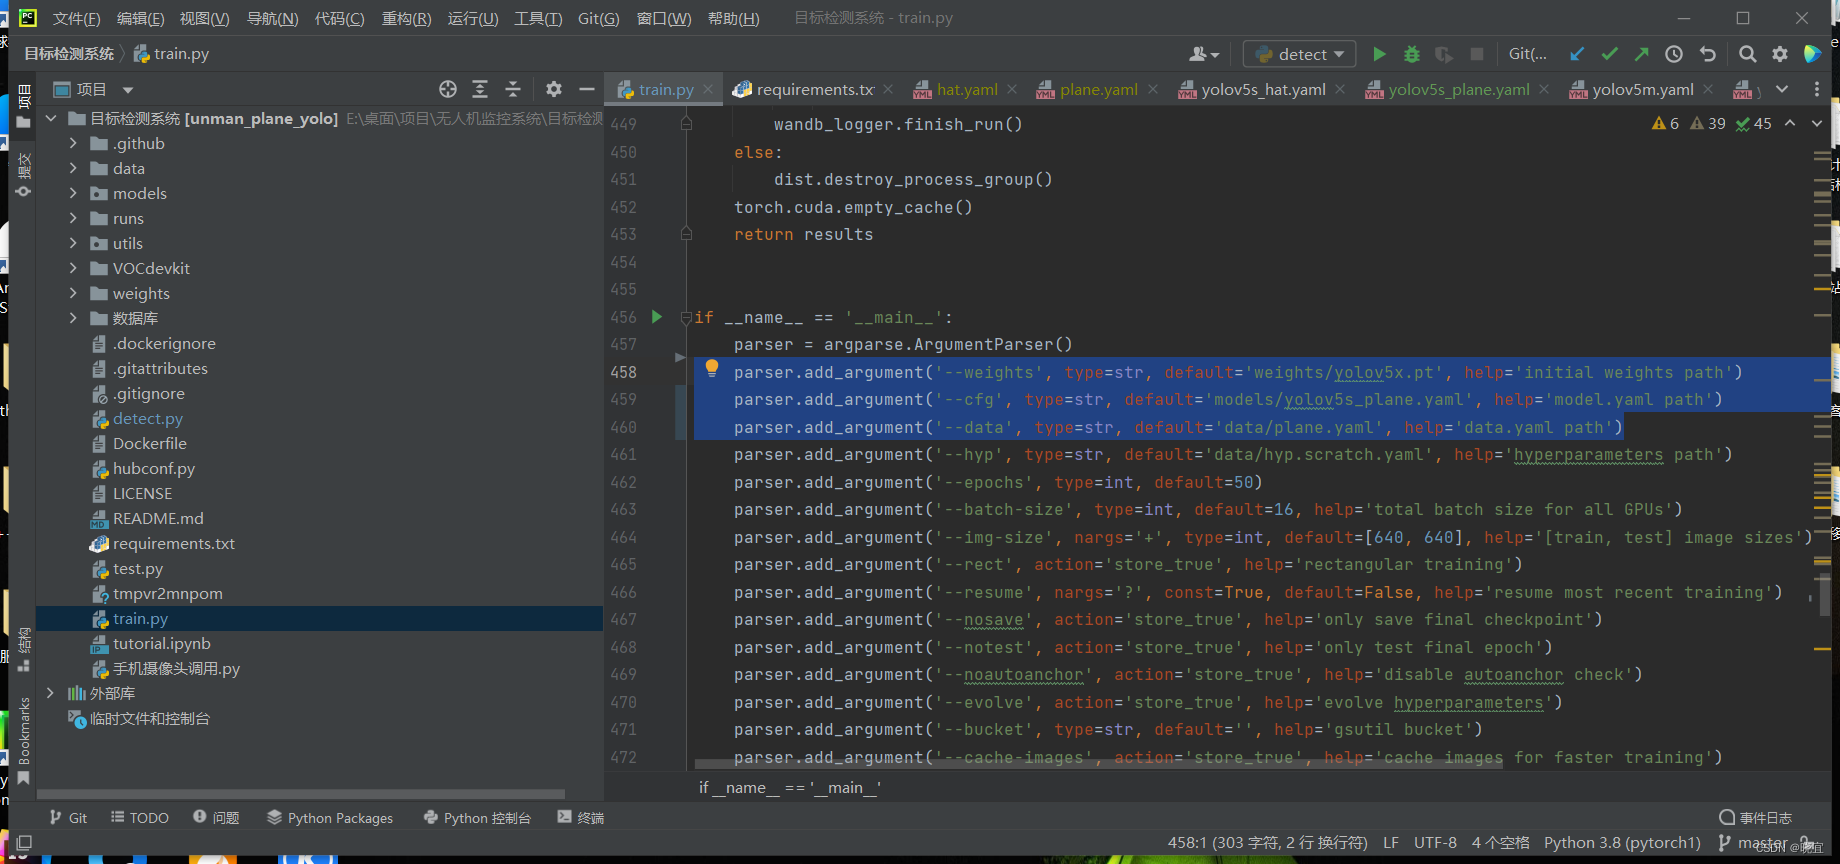Click the project panel horizontal scrollbar

coord(300,794)
